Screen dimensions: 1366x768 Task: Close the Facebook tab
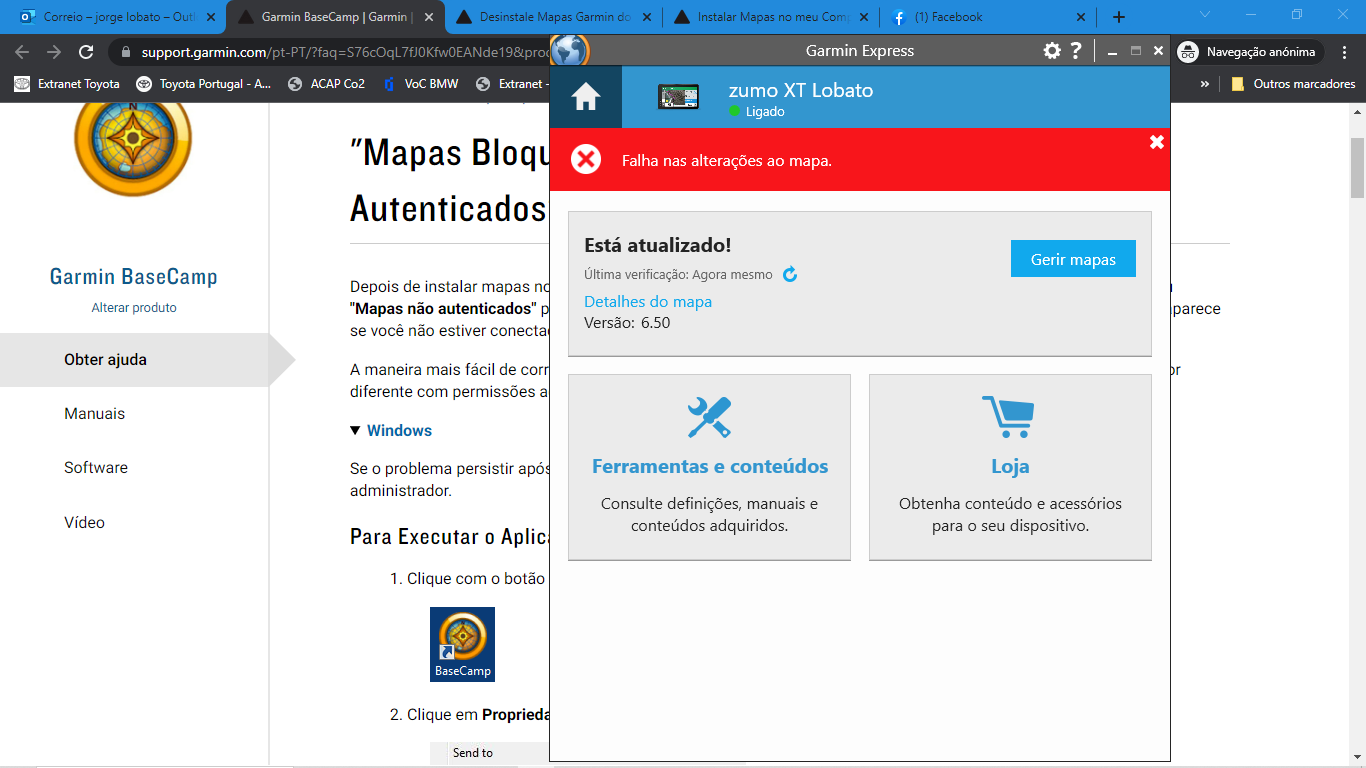click(1081, 17)
